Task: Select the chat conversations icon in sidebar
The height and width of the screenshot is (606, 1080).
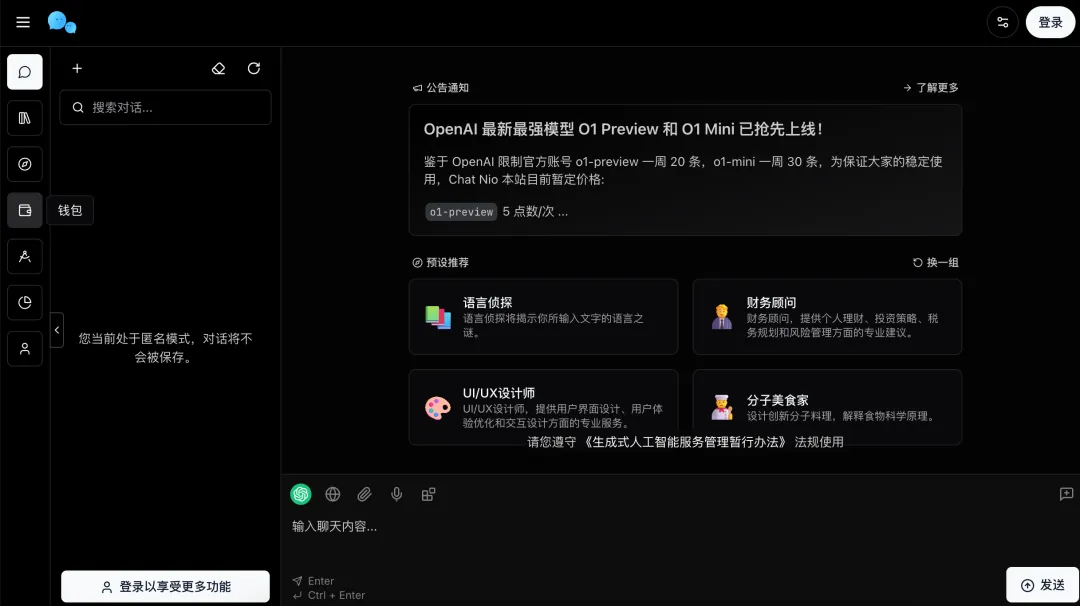Action: pyautogui.click(x=25, y=71)
